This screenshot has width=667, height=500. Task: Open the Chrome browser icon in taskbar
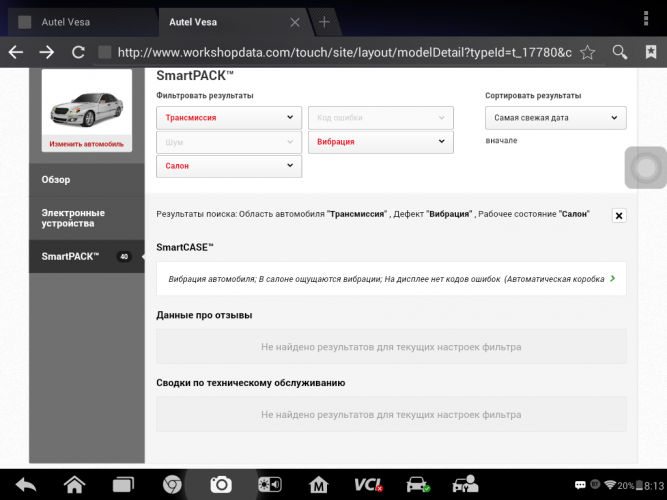(x=172, y=484)
